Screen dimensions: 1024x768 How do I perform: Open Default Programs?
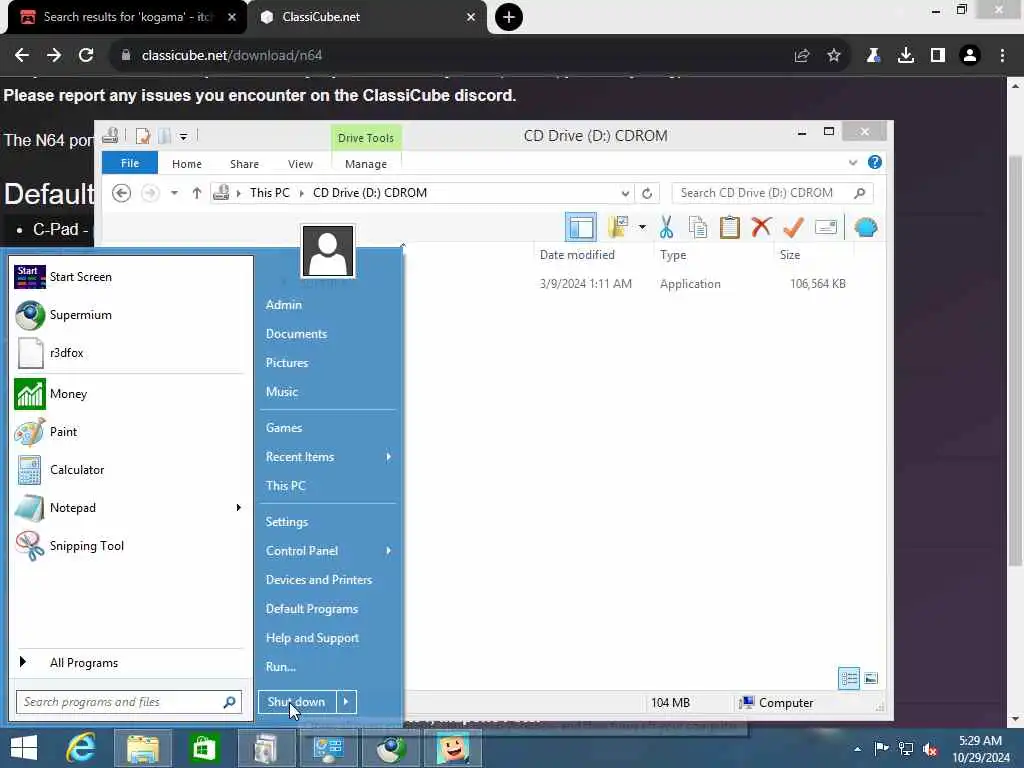(x=312, y=609)
